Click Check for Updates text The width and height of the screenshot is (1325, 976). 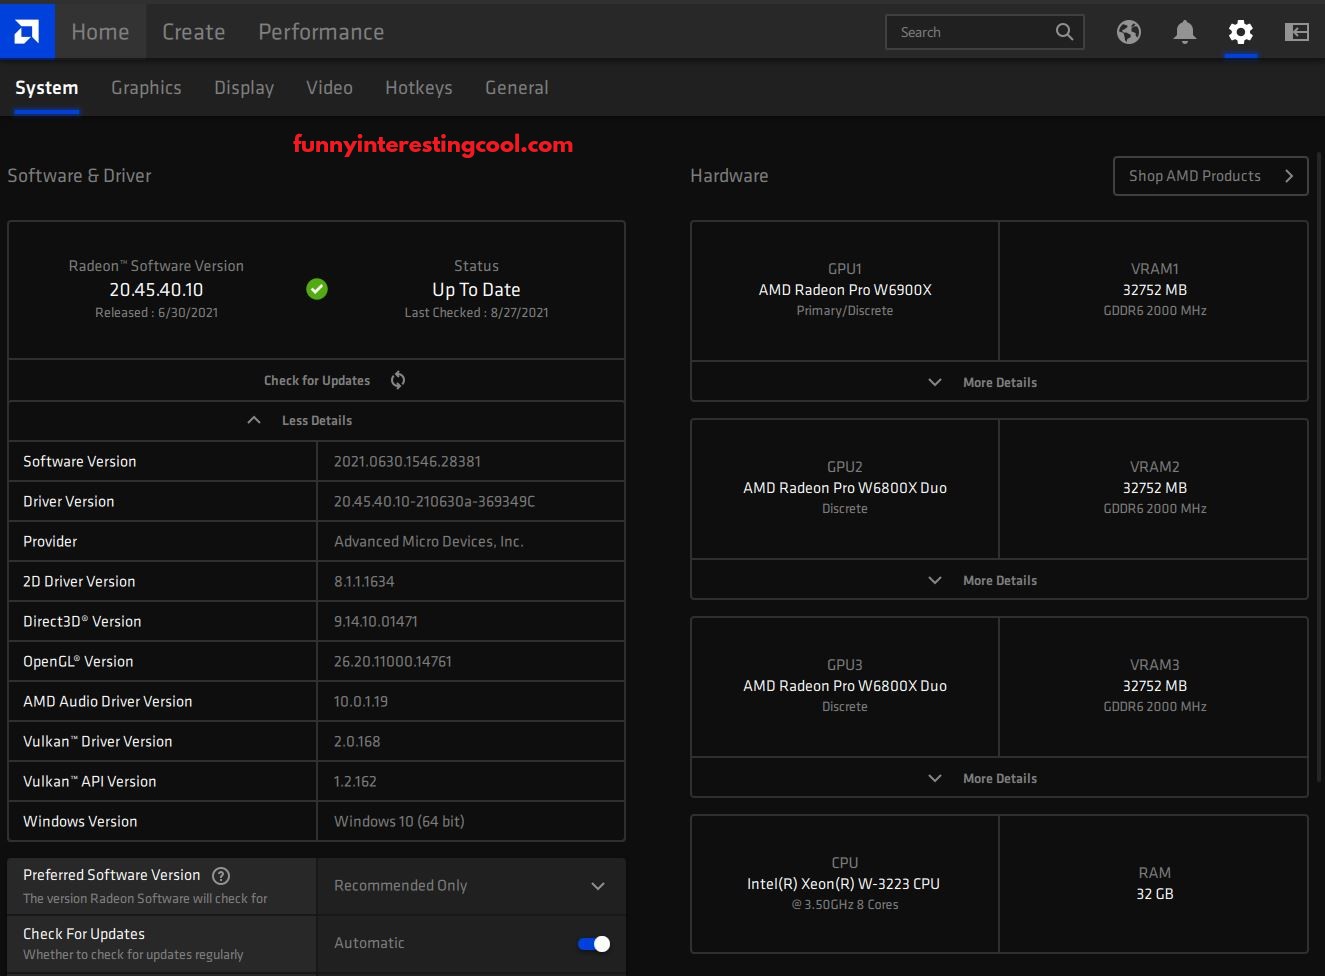coord(317,381)
